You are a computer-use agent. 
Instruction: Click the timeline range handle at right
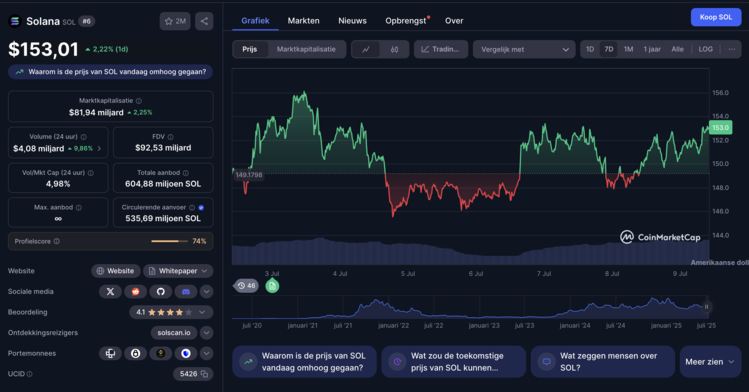pyautogui.click(x=706, y=307)
